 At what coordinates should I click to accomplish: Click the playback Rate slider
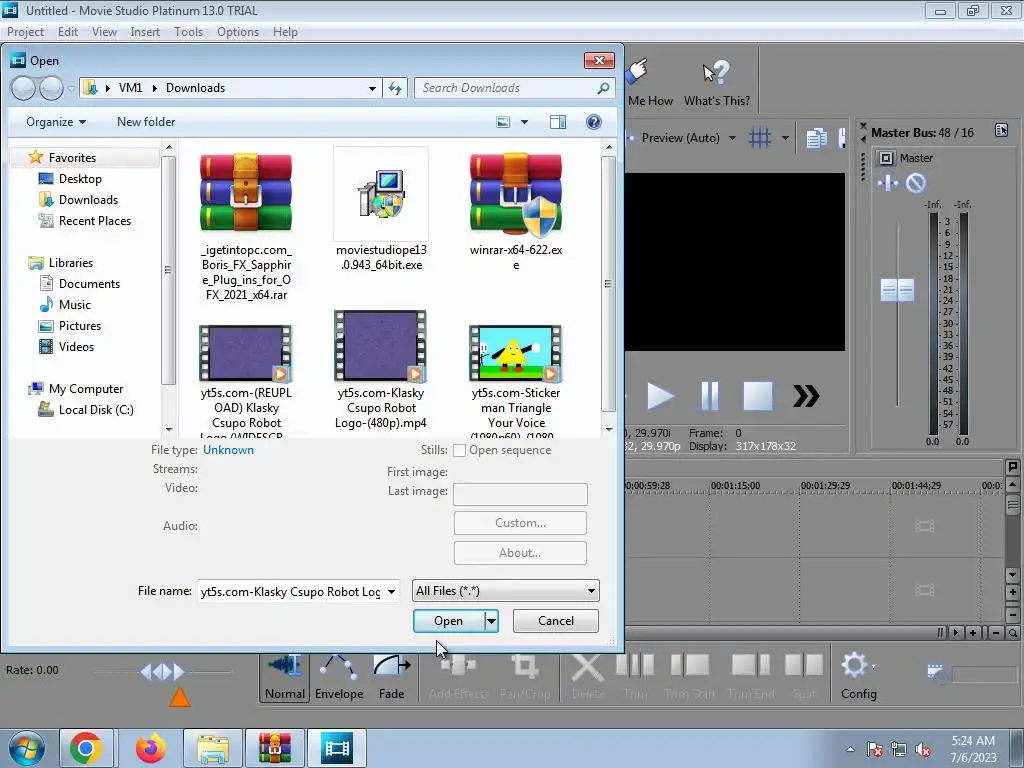point(163,671)
